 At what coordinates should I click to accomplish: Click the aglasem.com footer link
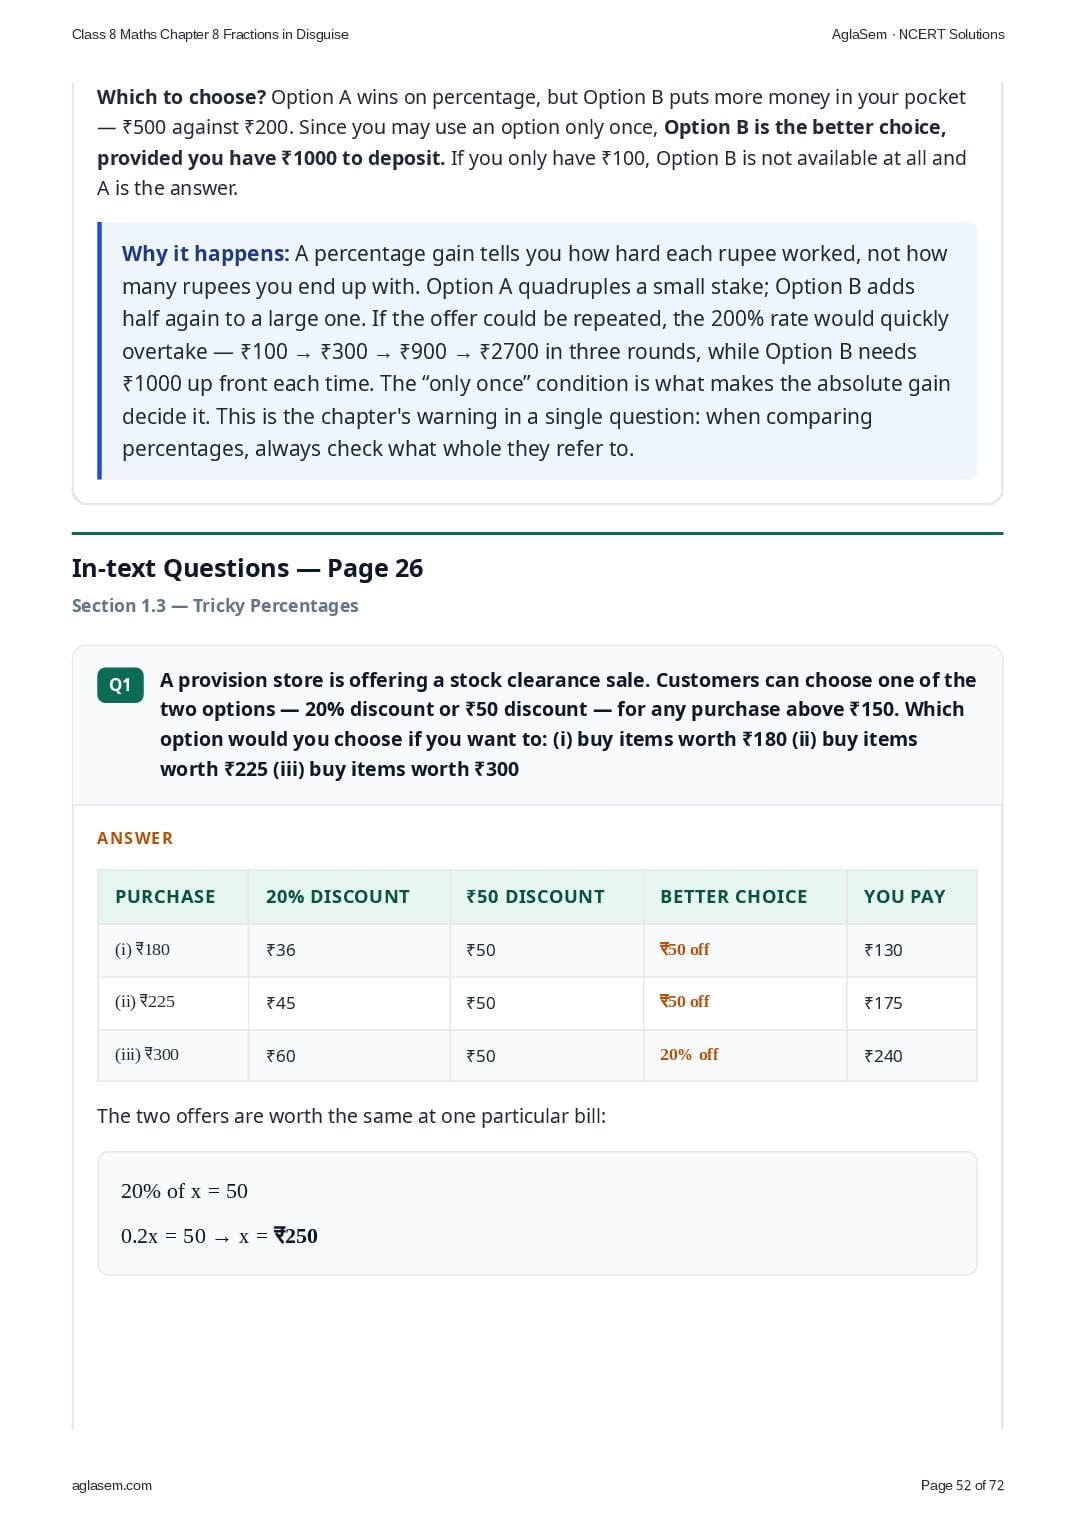pyautogui.click(x=112, y=1485)
